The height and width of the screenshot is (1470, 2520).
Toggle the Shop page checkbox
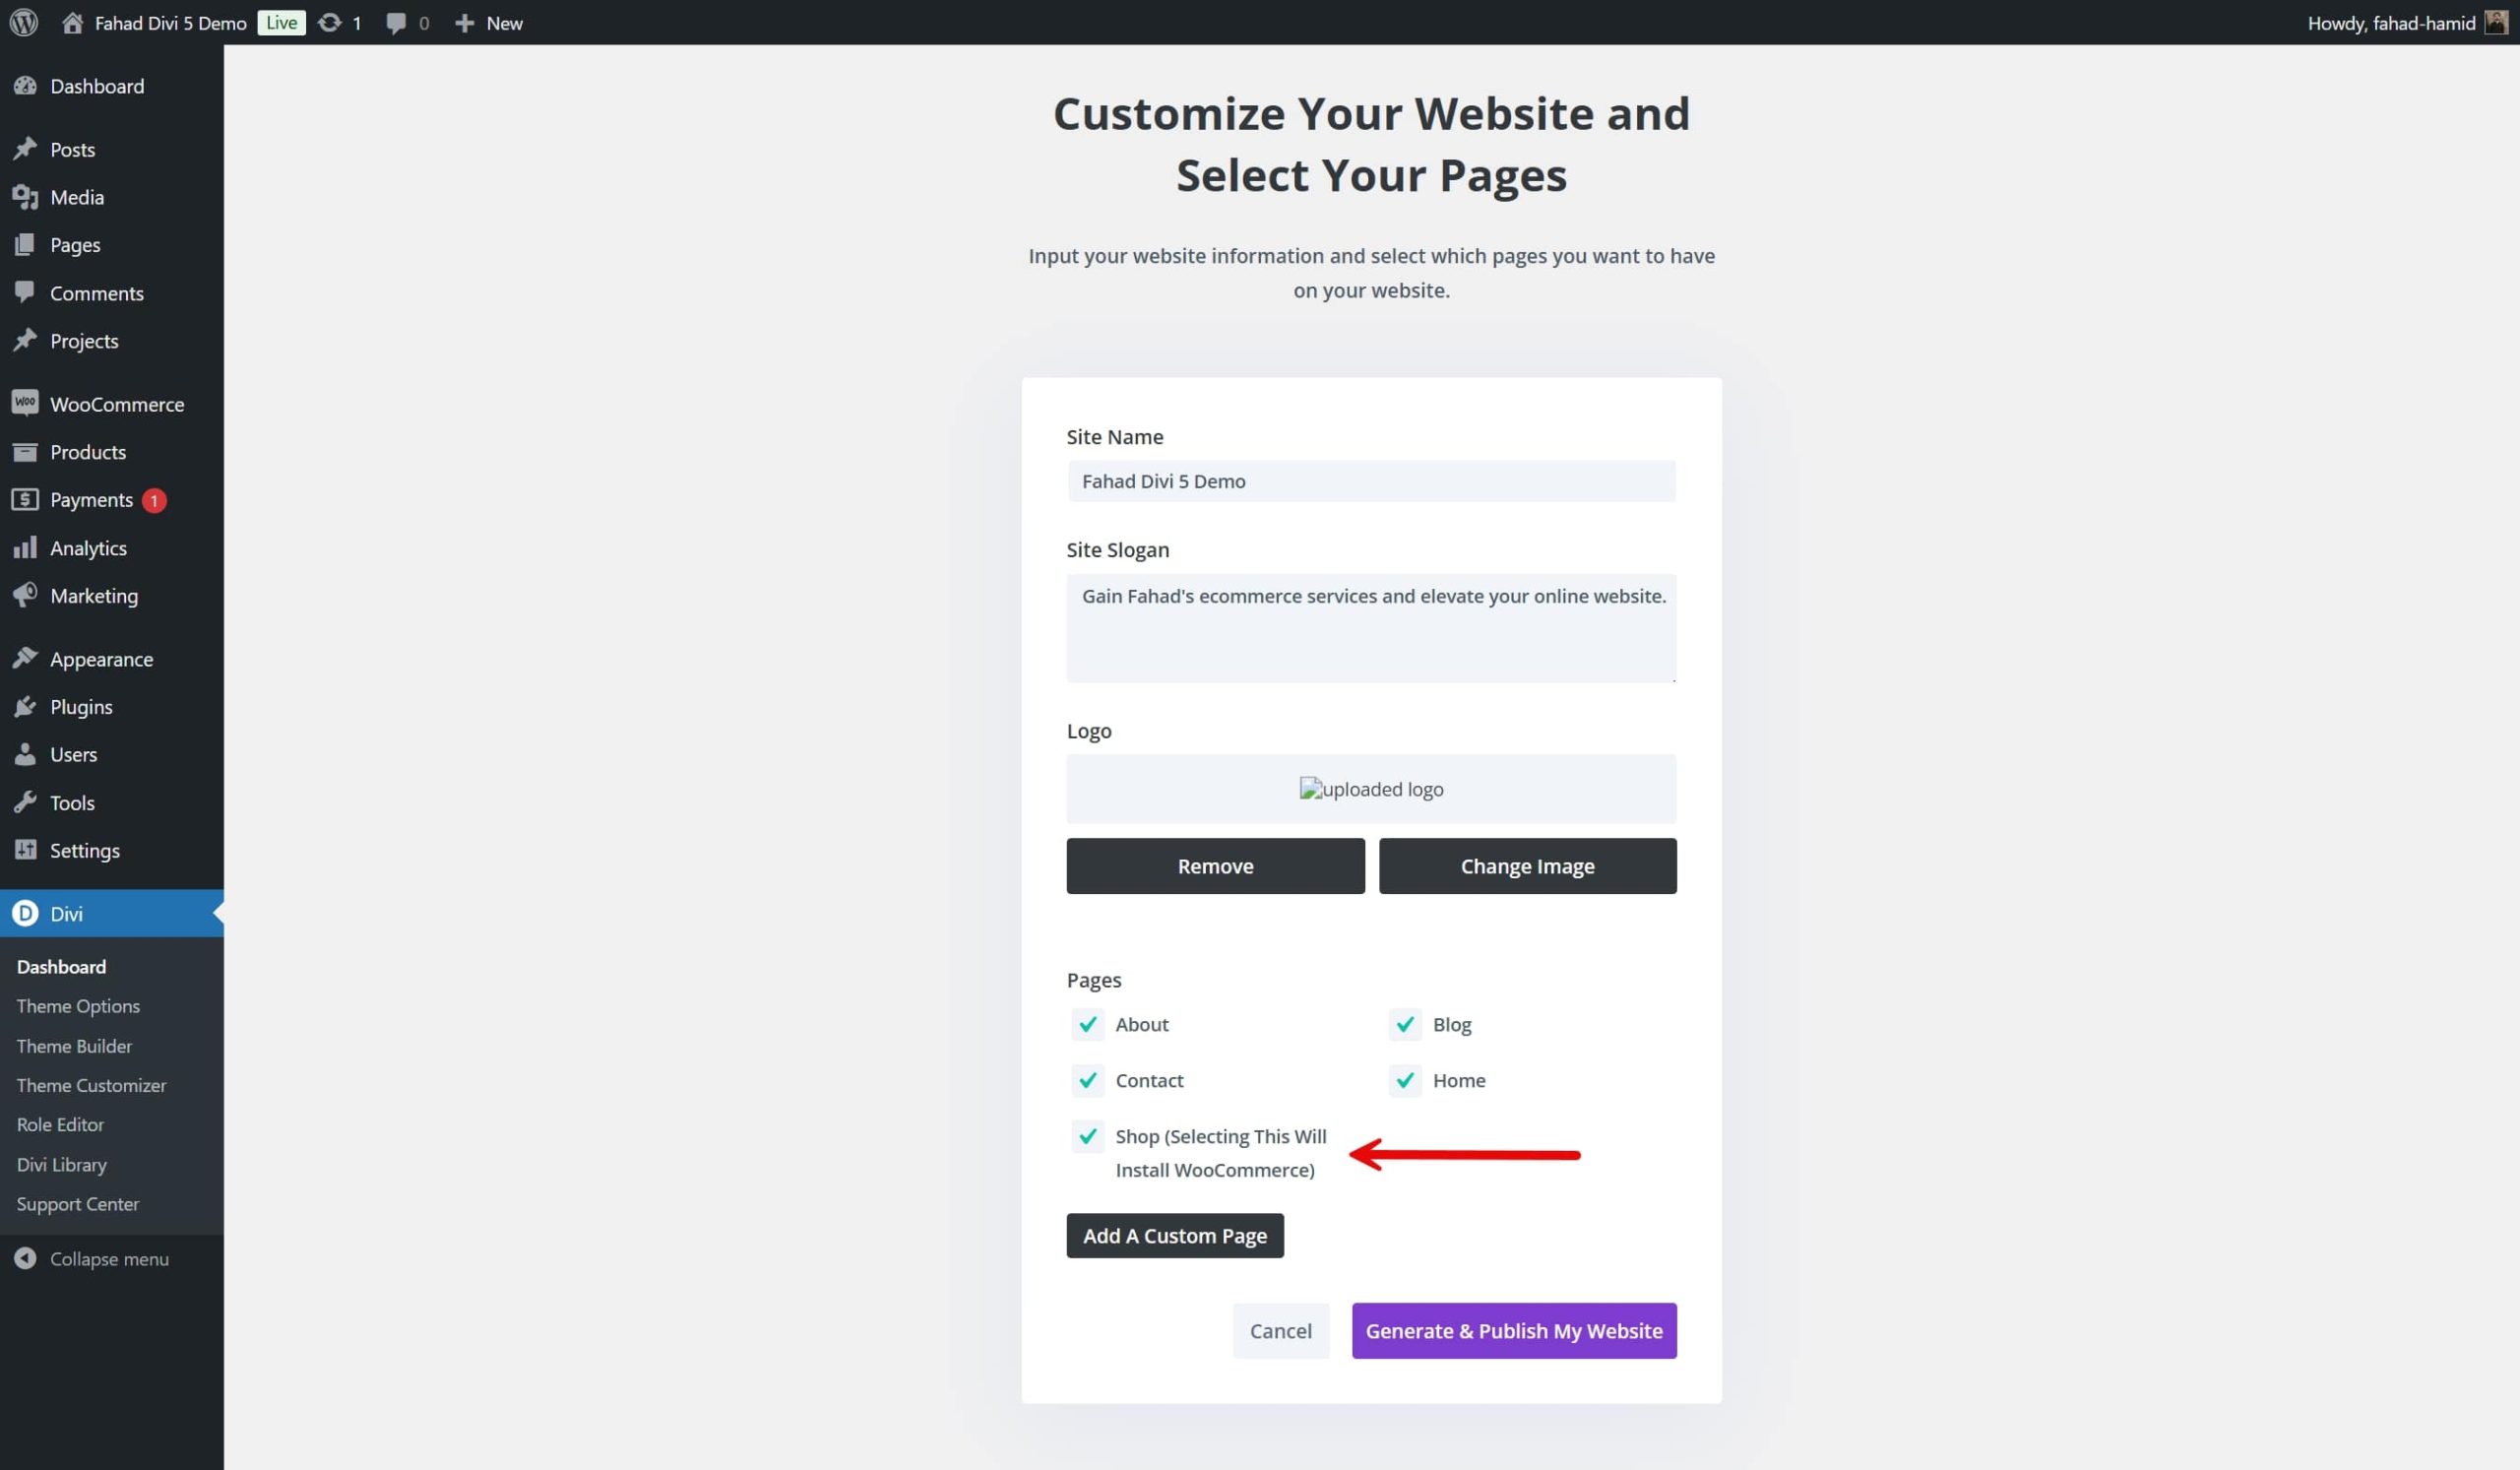(1086, 1136)
